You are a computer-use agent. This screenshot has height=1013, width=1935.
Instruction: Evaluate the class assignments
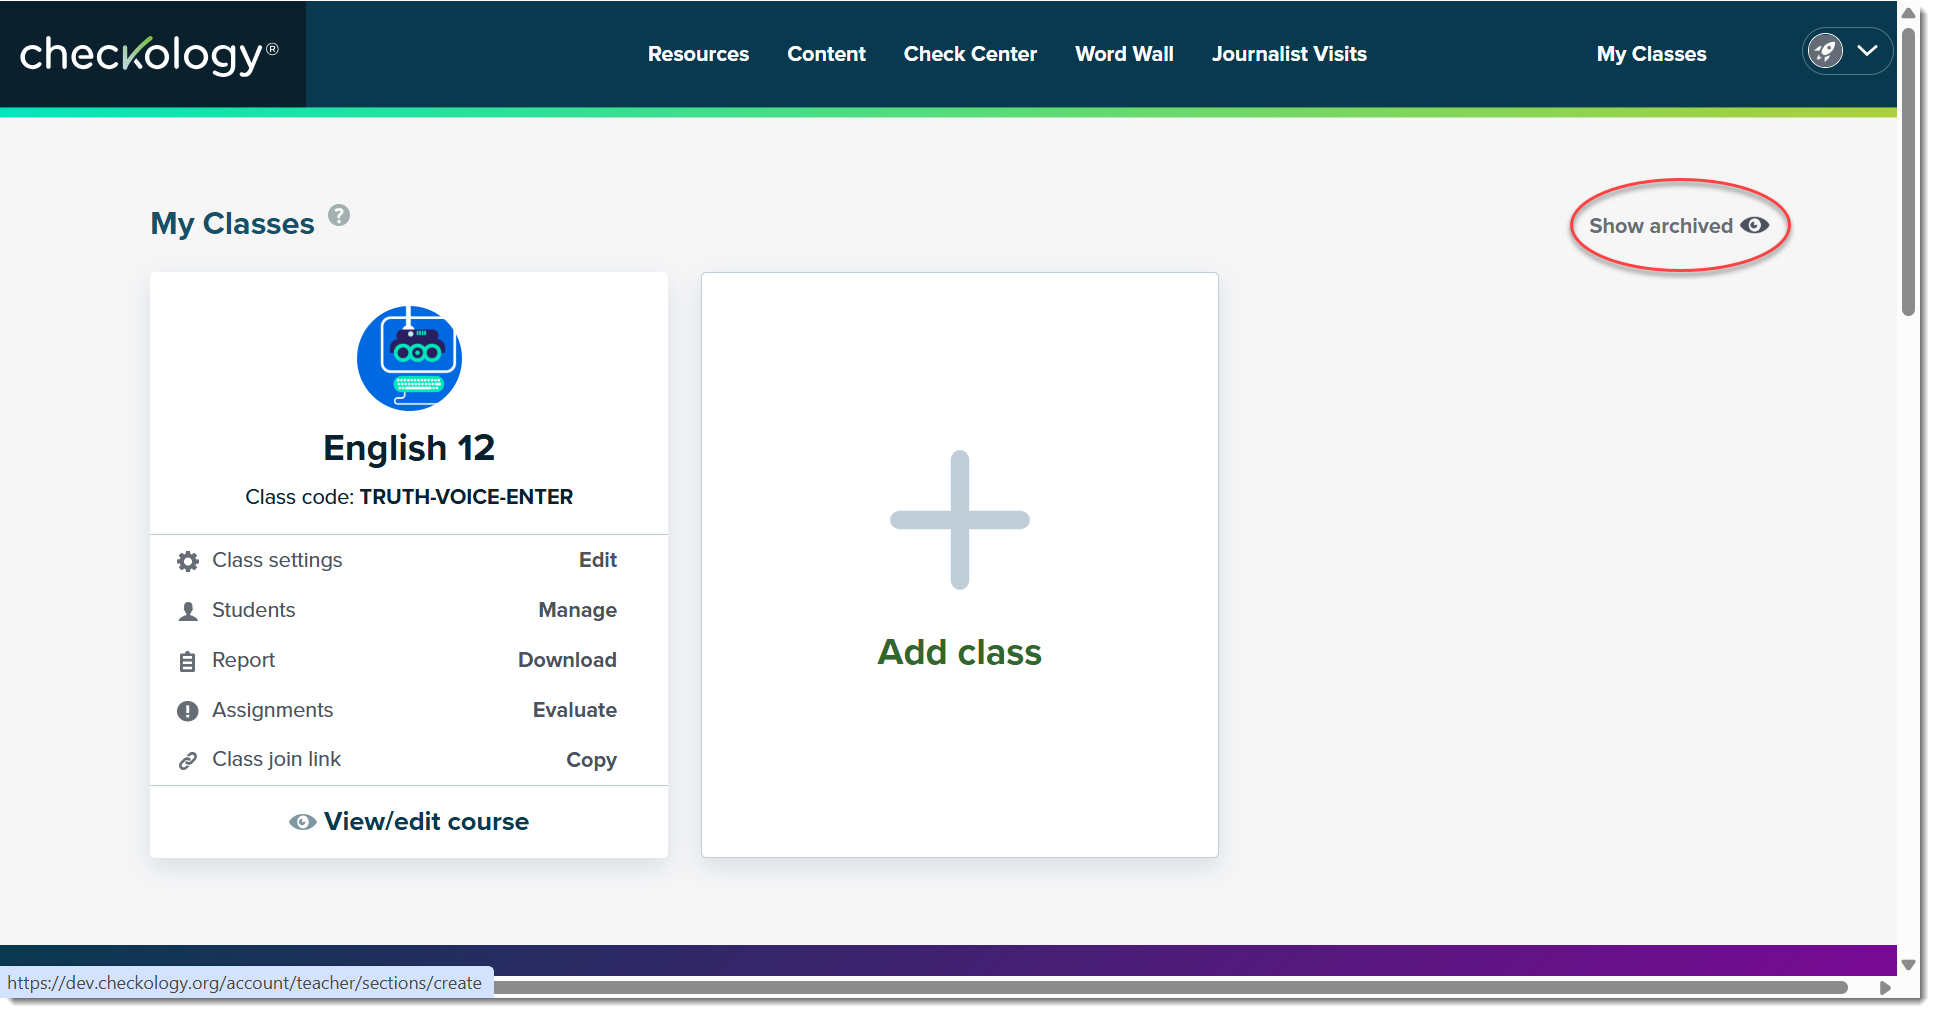[x=574, y=710]
